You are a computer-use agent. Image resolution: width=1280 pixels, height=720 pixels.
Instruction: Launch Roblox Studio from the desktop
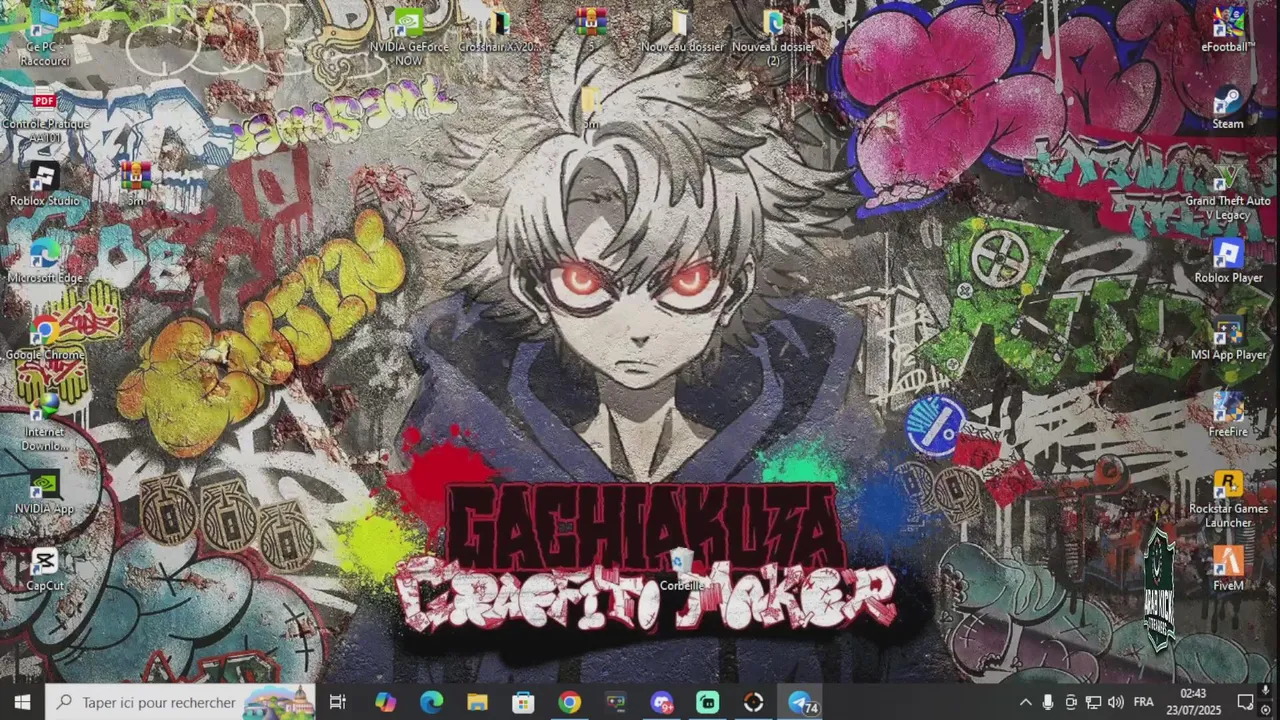tap(45, 184)
